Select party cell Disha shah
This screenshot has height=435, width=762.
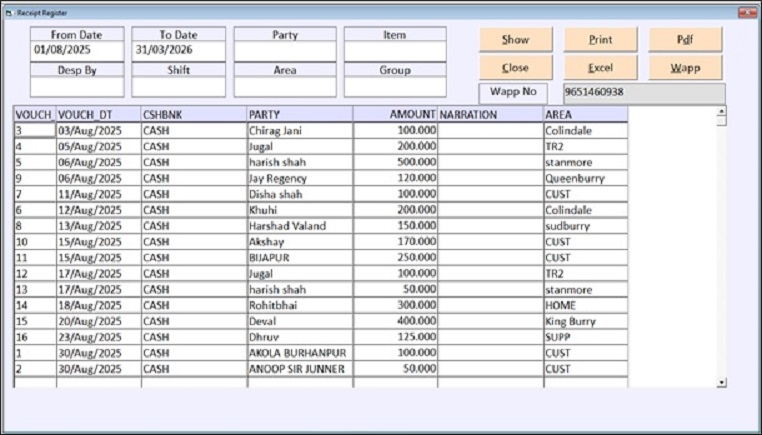[300, 194]
